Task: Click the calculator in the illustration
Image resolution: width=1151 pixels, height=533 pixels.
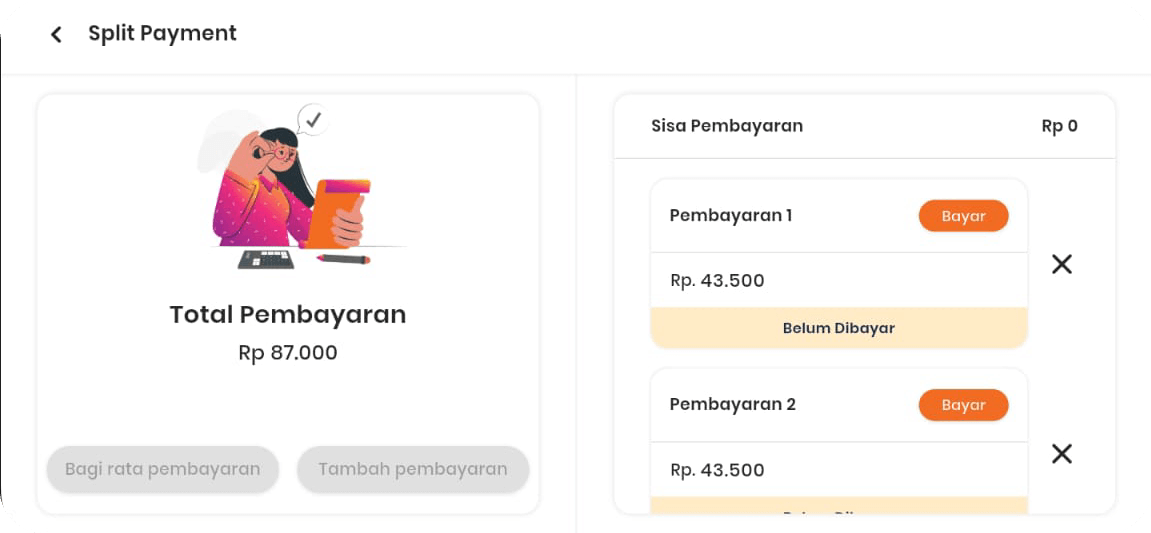Action: tap(266, 259)
